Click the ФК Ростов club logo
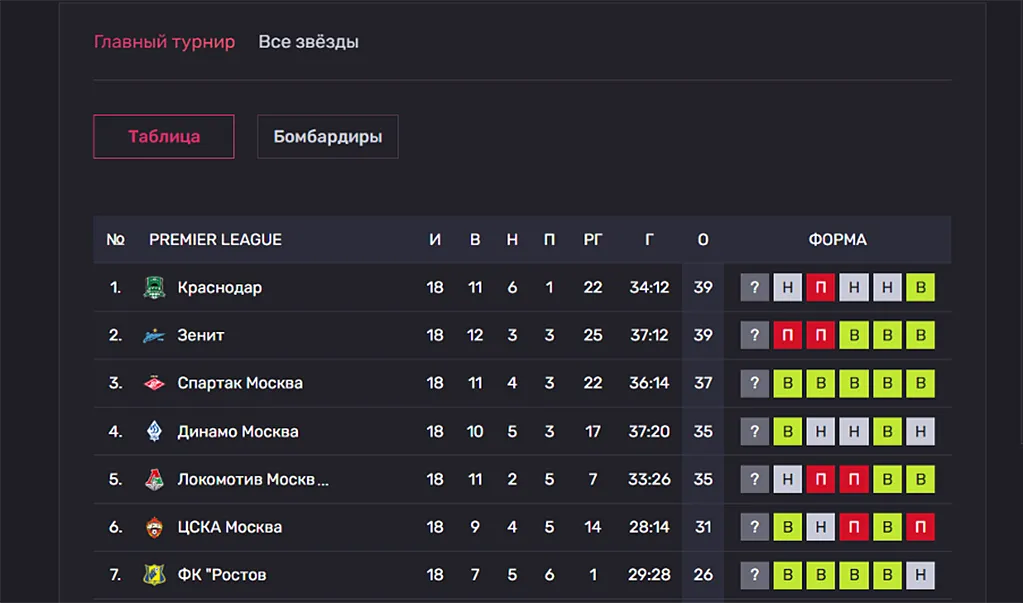This screenshot has height=603, width=1024. tap(154, 575)
